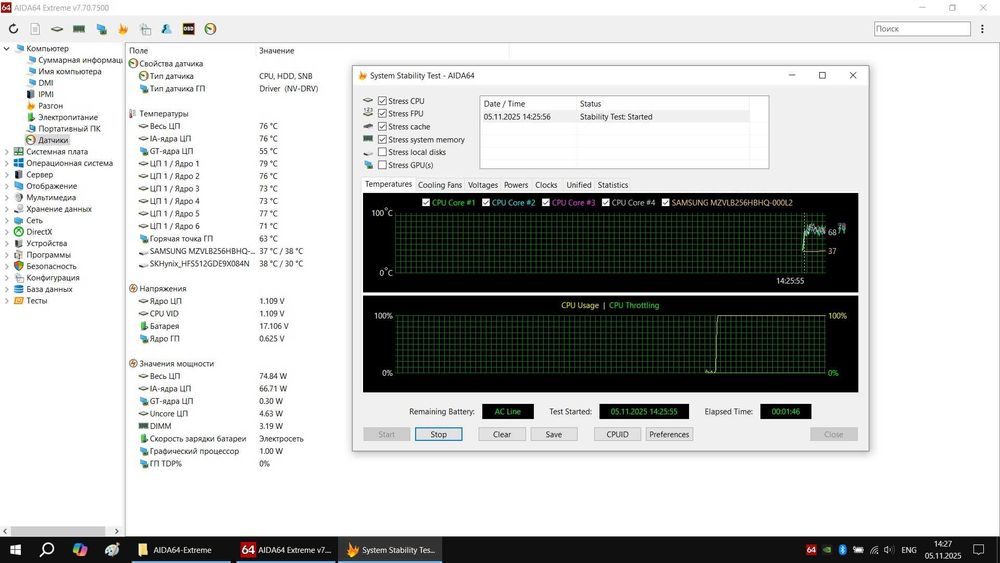Click the Save button
1000x563 pixels.
click(554, 434)
